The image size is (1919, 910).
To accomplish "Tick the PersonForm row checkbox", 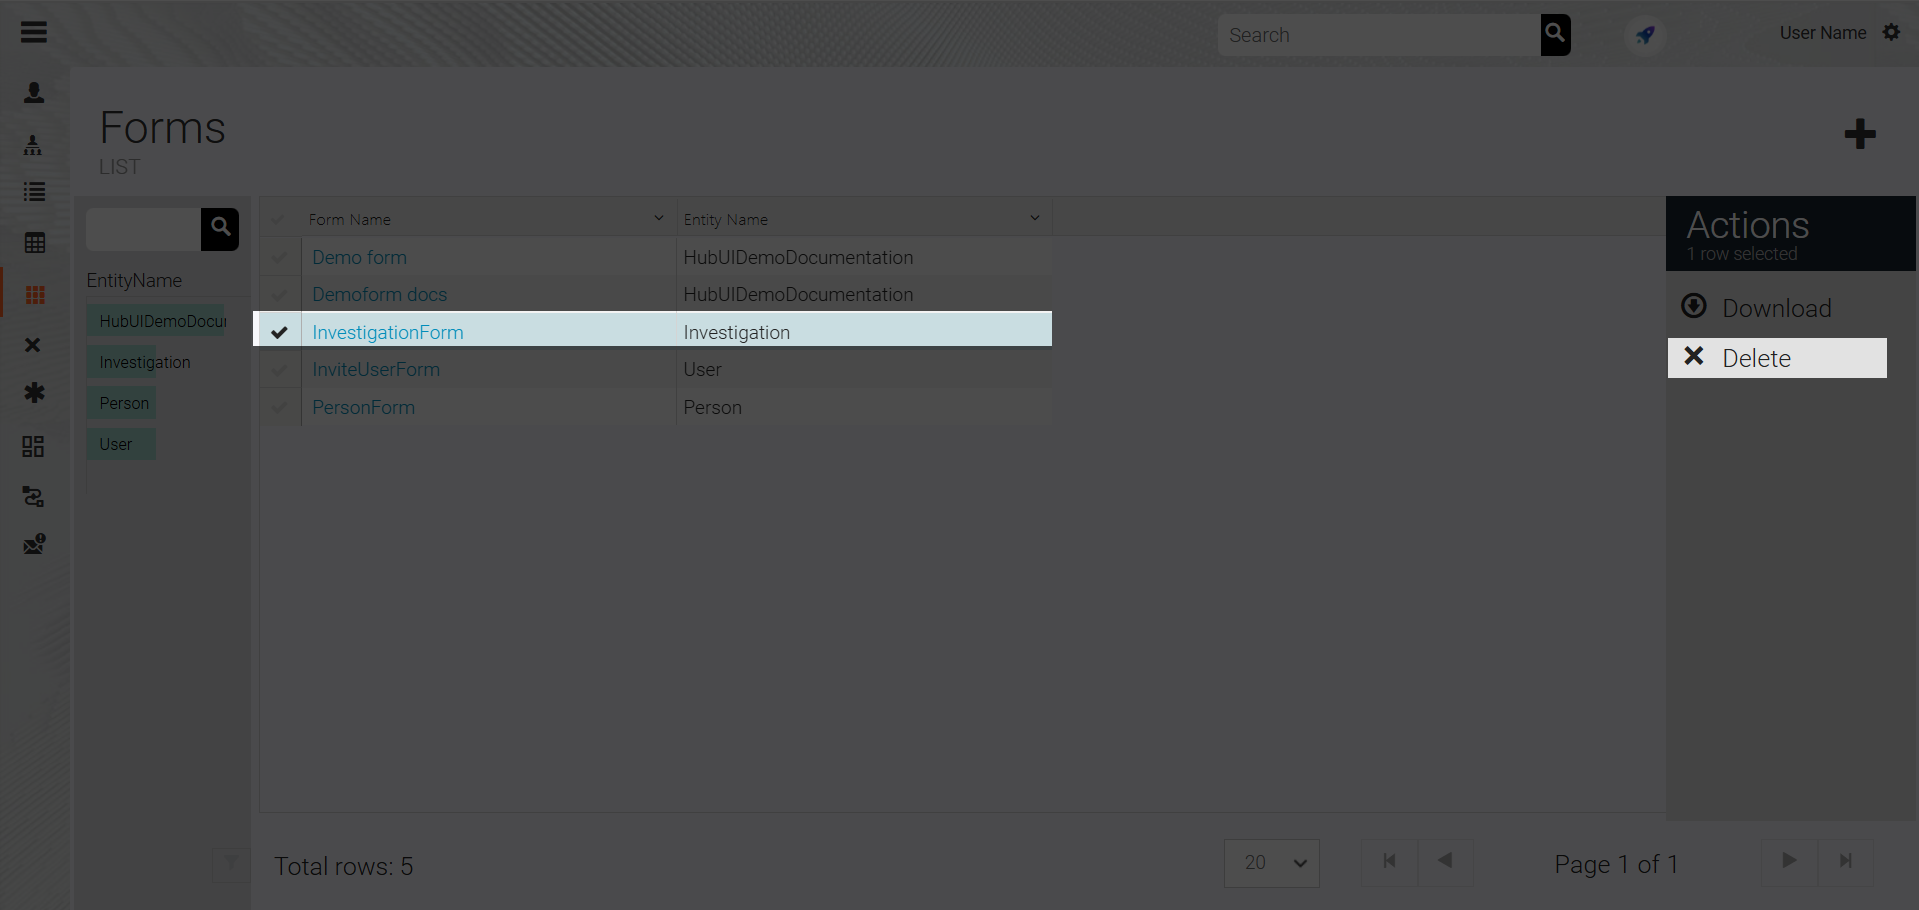I will pyautogui.click(x=280, y=407).
